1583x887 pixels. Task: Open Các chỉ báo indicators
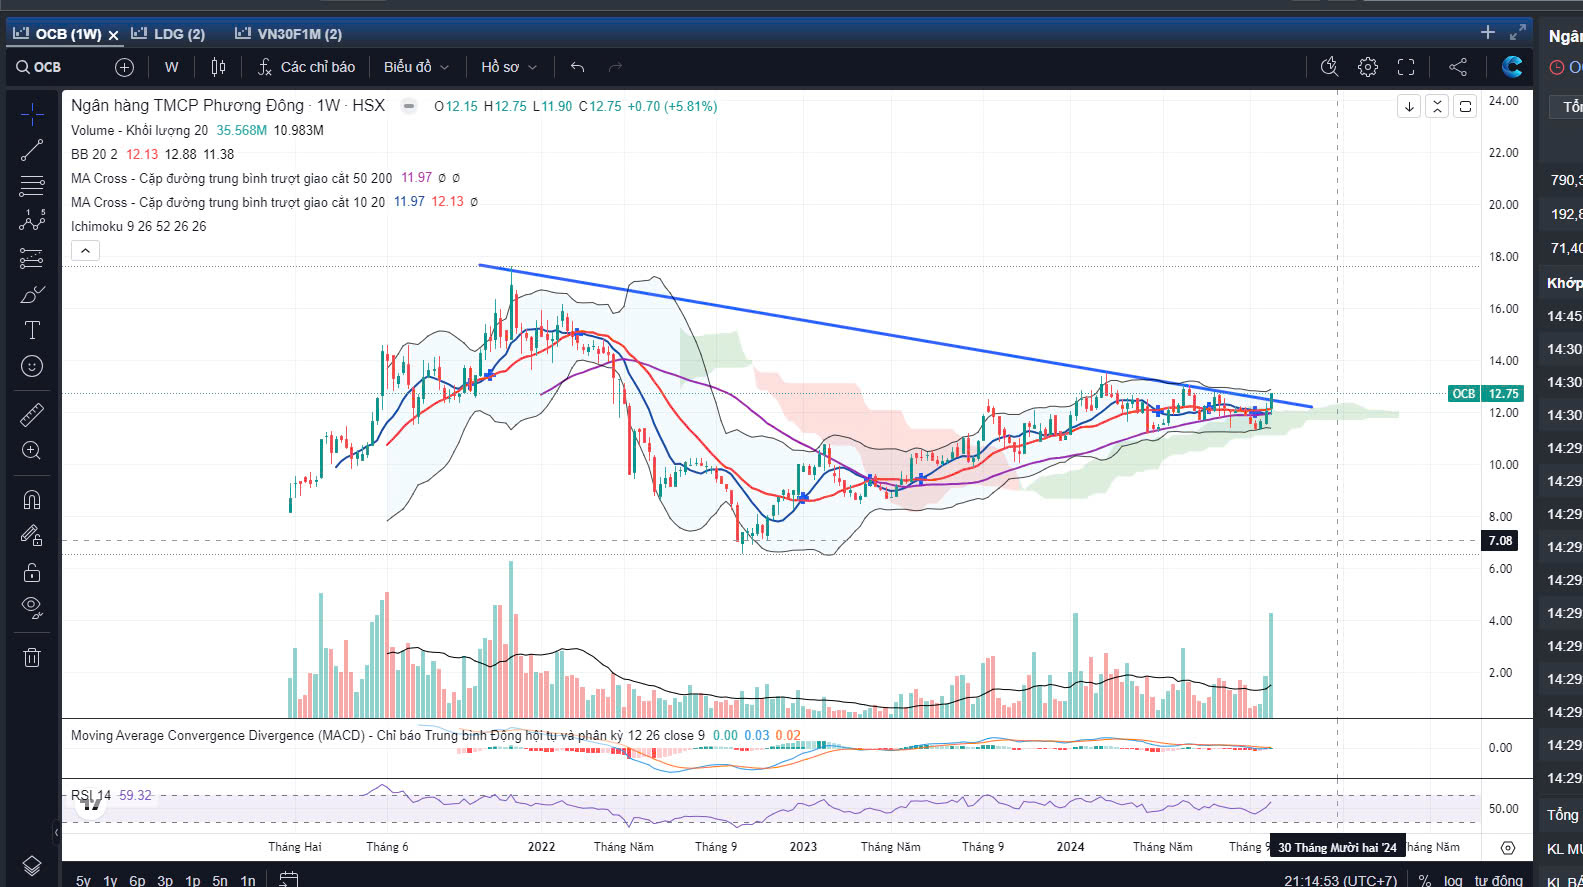[x=306, y=67]
